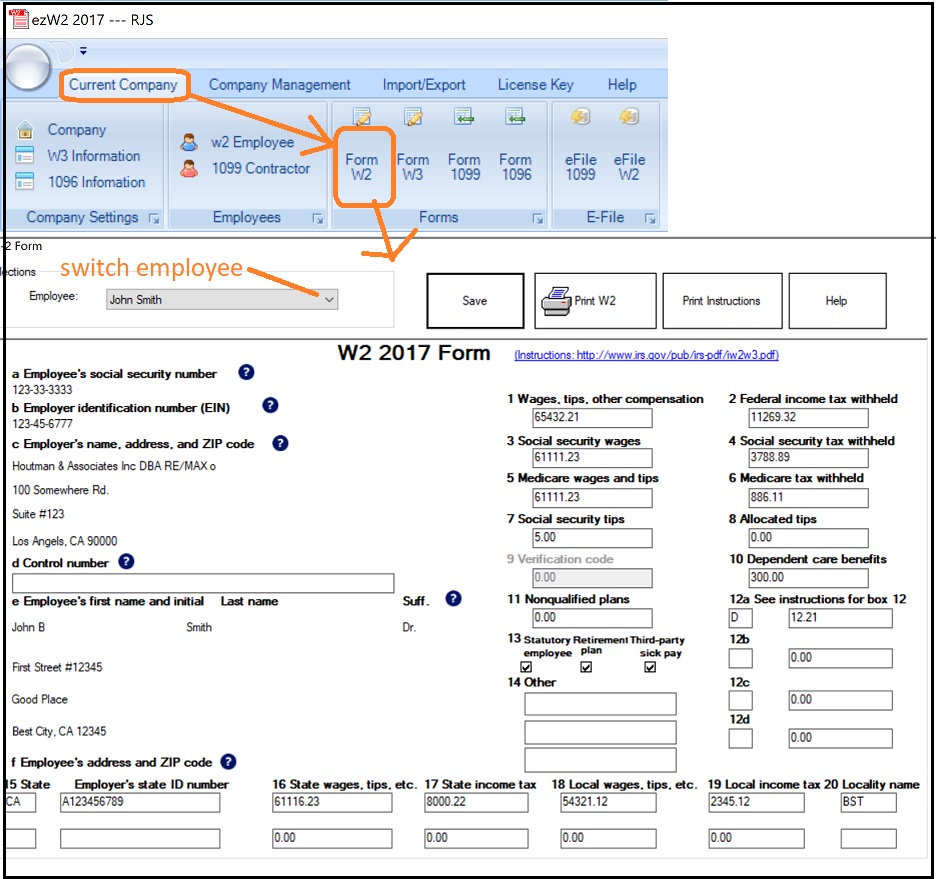Image resolution: width=936 pixels, height=879 pixels.
Task: Select the Form W3 icon
Action: coord(412,160)
